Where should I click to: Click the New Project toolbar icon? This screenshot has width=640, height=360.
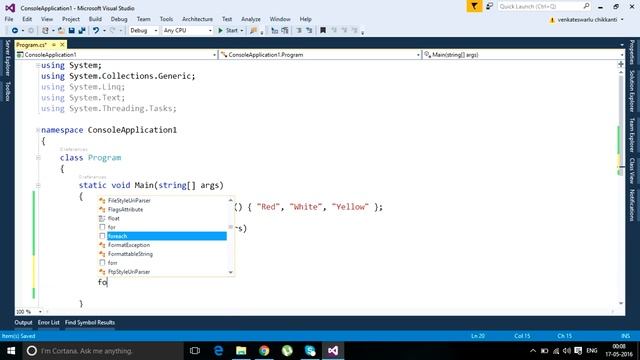click(45, 31)
